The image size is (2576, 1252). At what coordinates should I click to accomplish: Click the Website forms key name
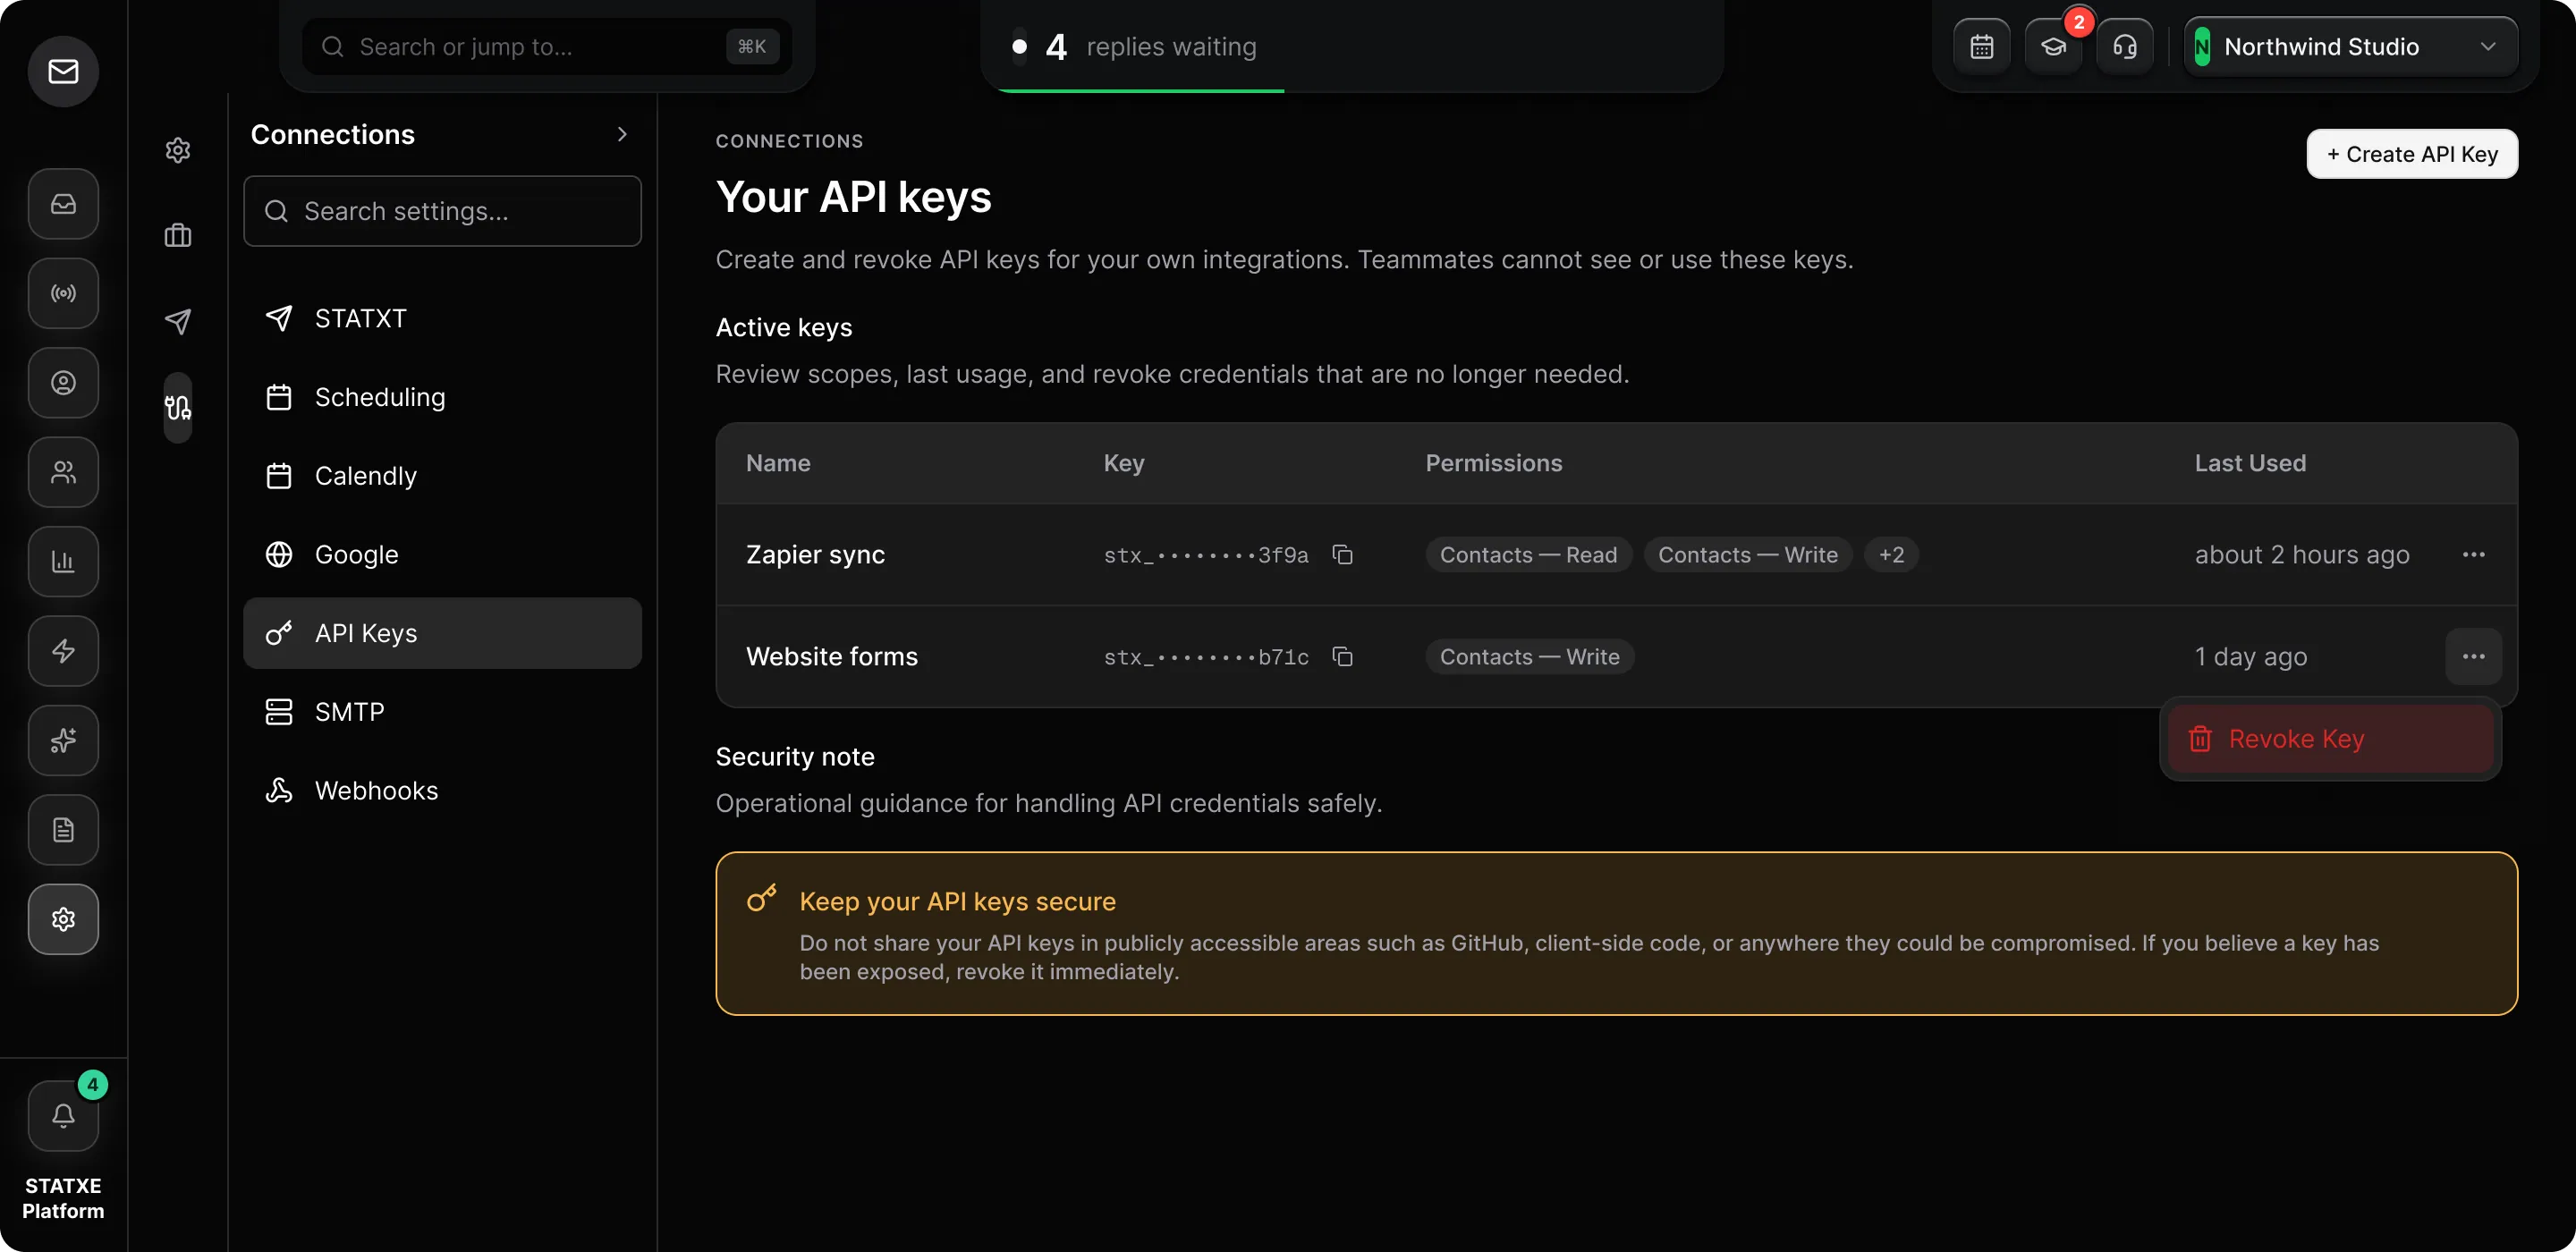pos(832,656)
